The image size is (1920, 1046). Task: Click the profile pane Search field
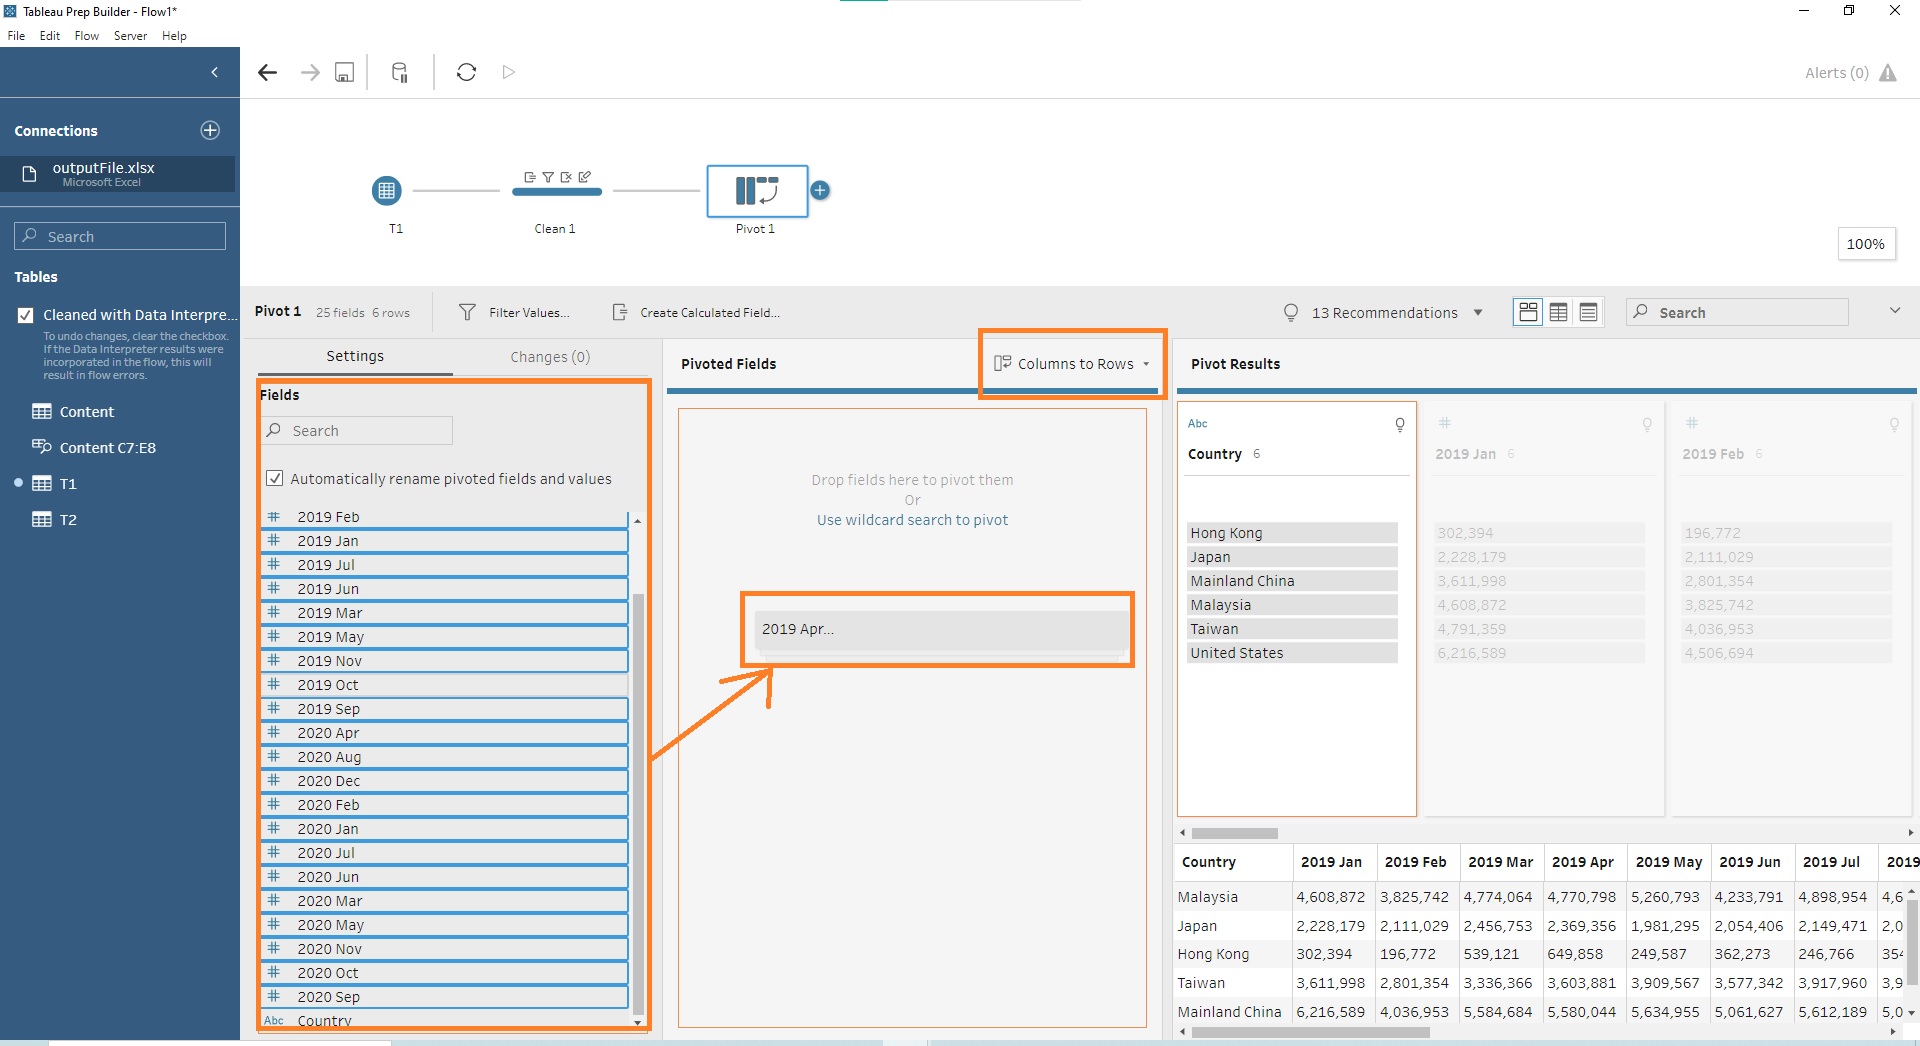(x=1737, y=312)
